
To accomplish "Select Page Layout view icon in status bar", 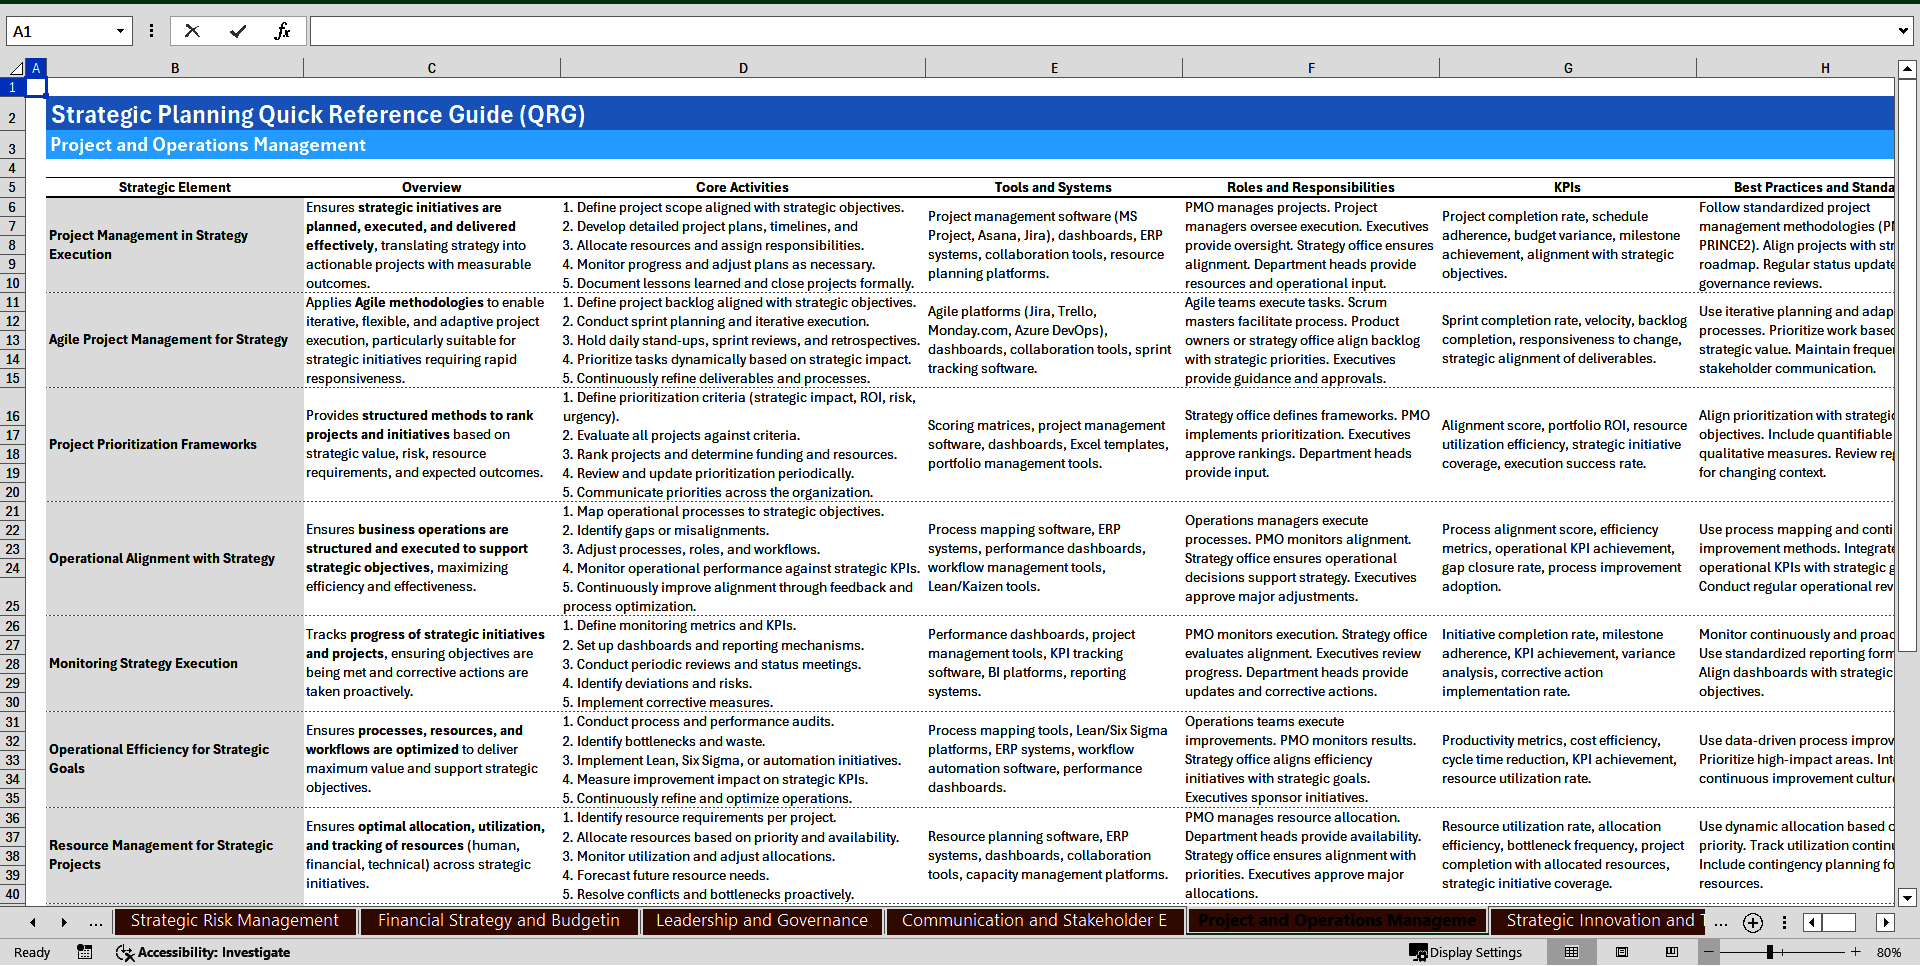I will tap(1622, 952).
